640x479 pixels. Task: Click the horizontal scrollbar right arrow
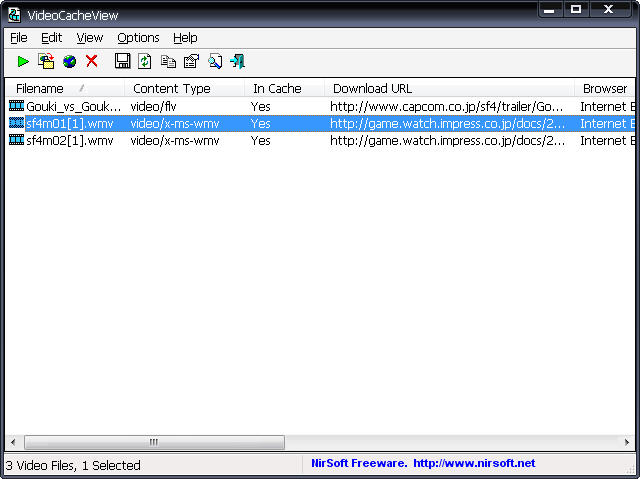627,442
